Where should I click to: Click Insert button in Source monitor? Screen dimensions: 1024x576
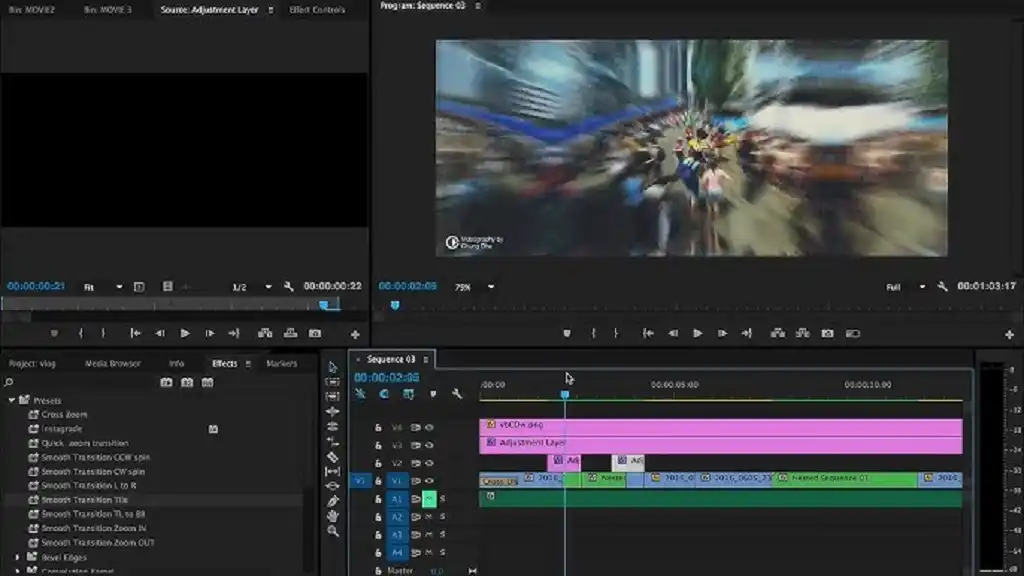coord(264,333)
